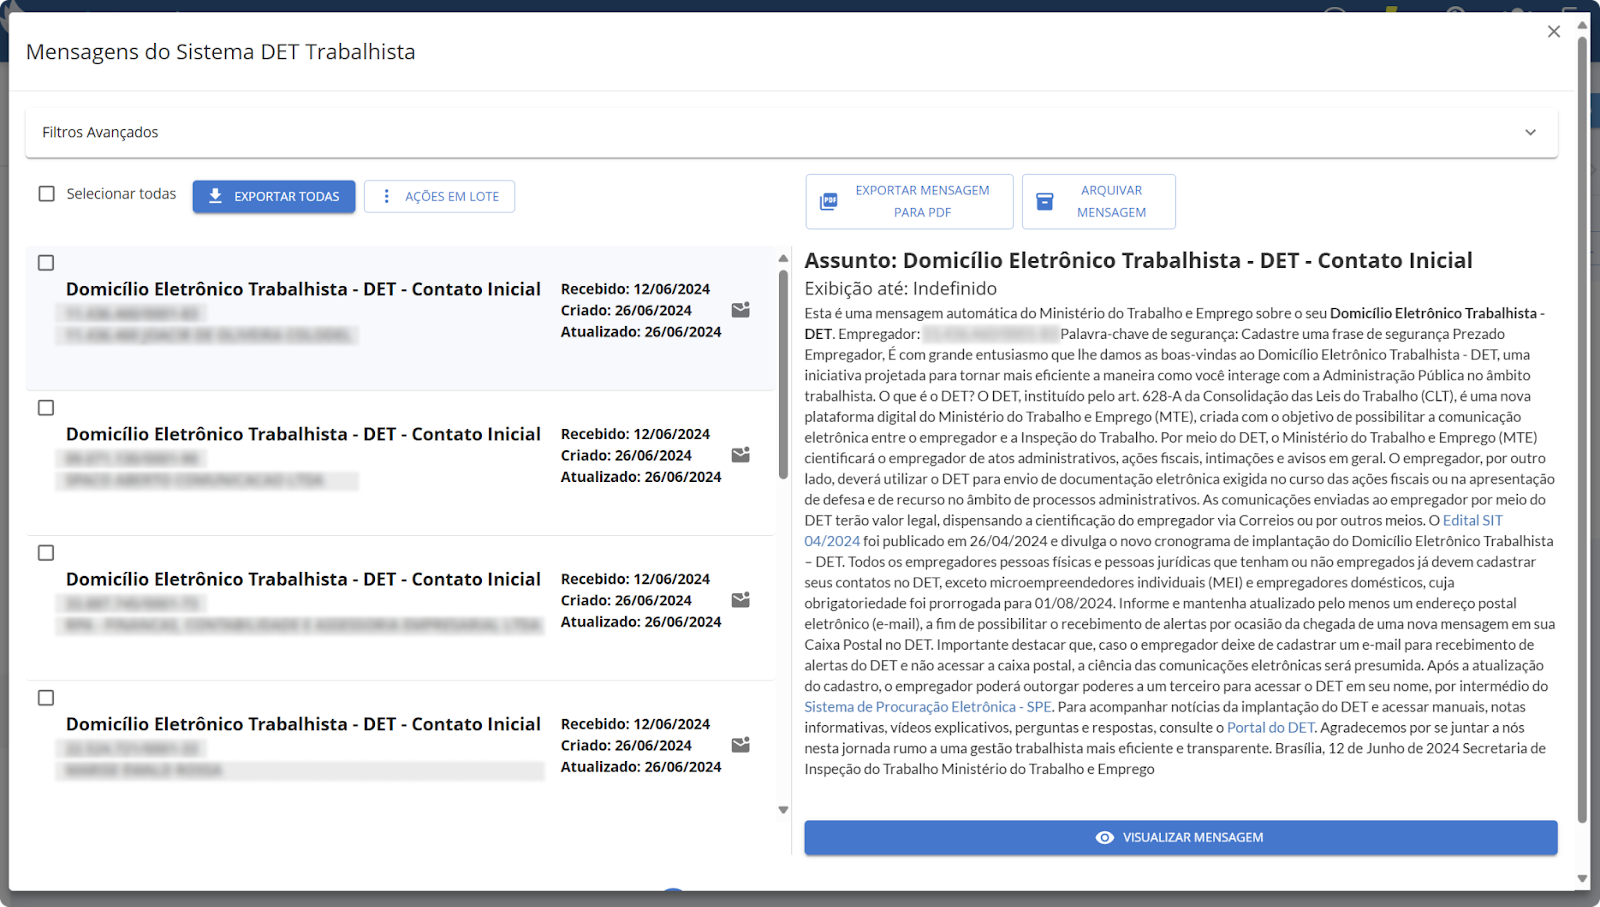Viewport: 1600px width, 907px height.
Task: Click the message list scrollbar thumb
Action: 783,374
